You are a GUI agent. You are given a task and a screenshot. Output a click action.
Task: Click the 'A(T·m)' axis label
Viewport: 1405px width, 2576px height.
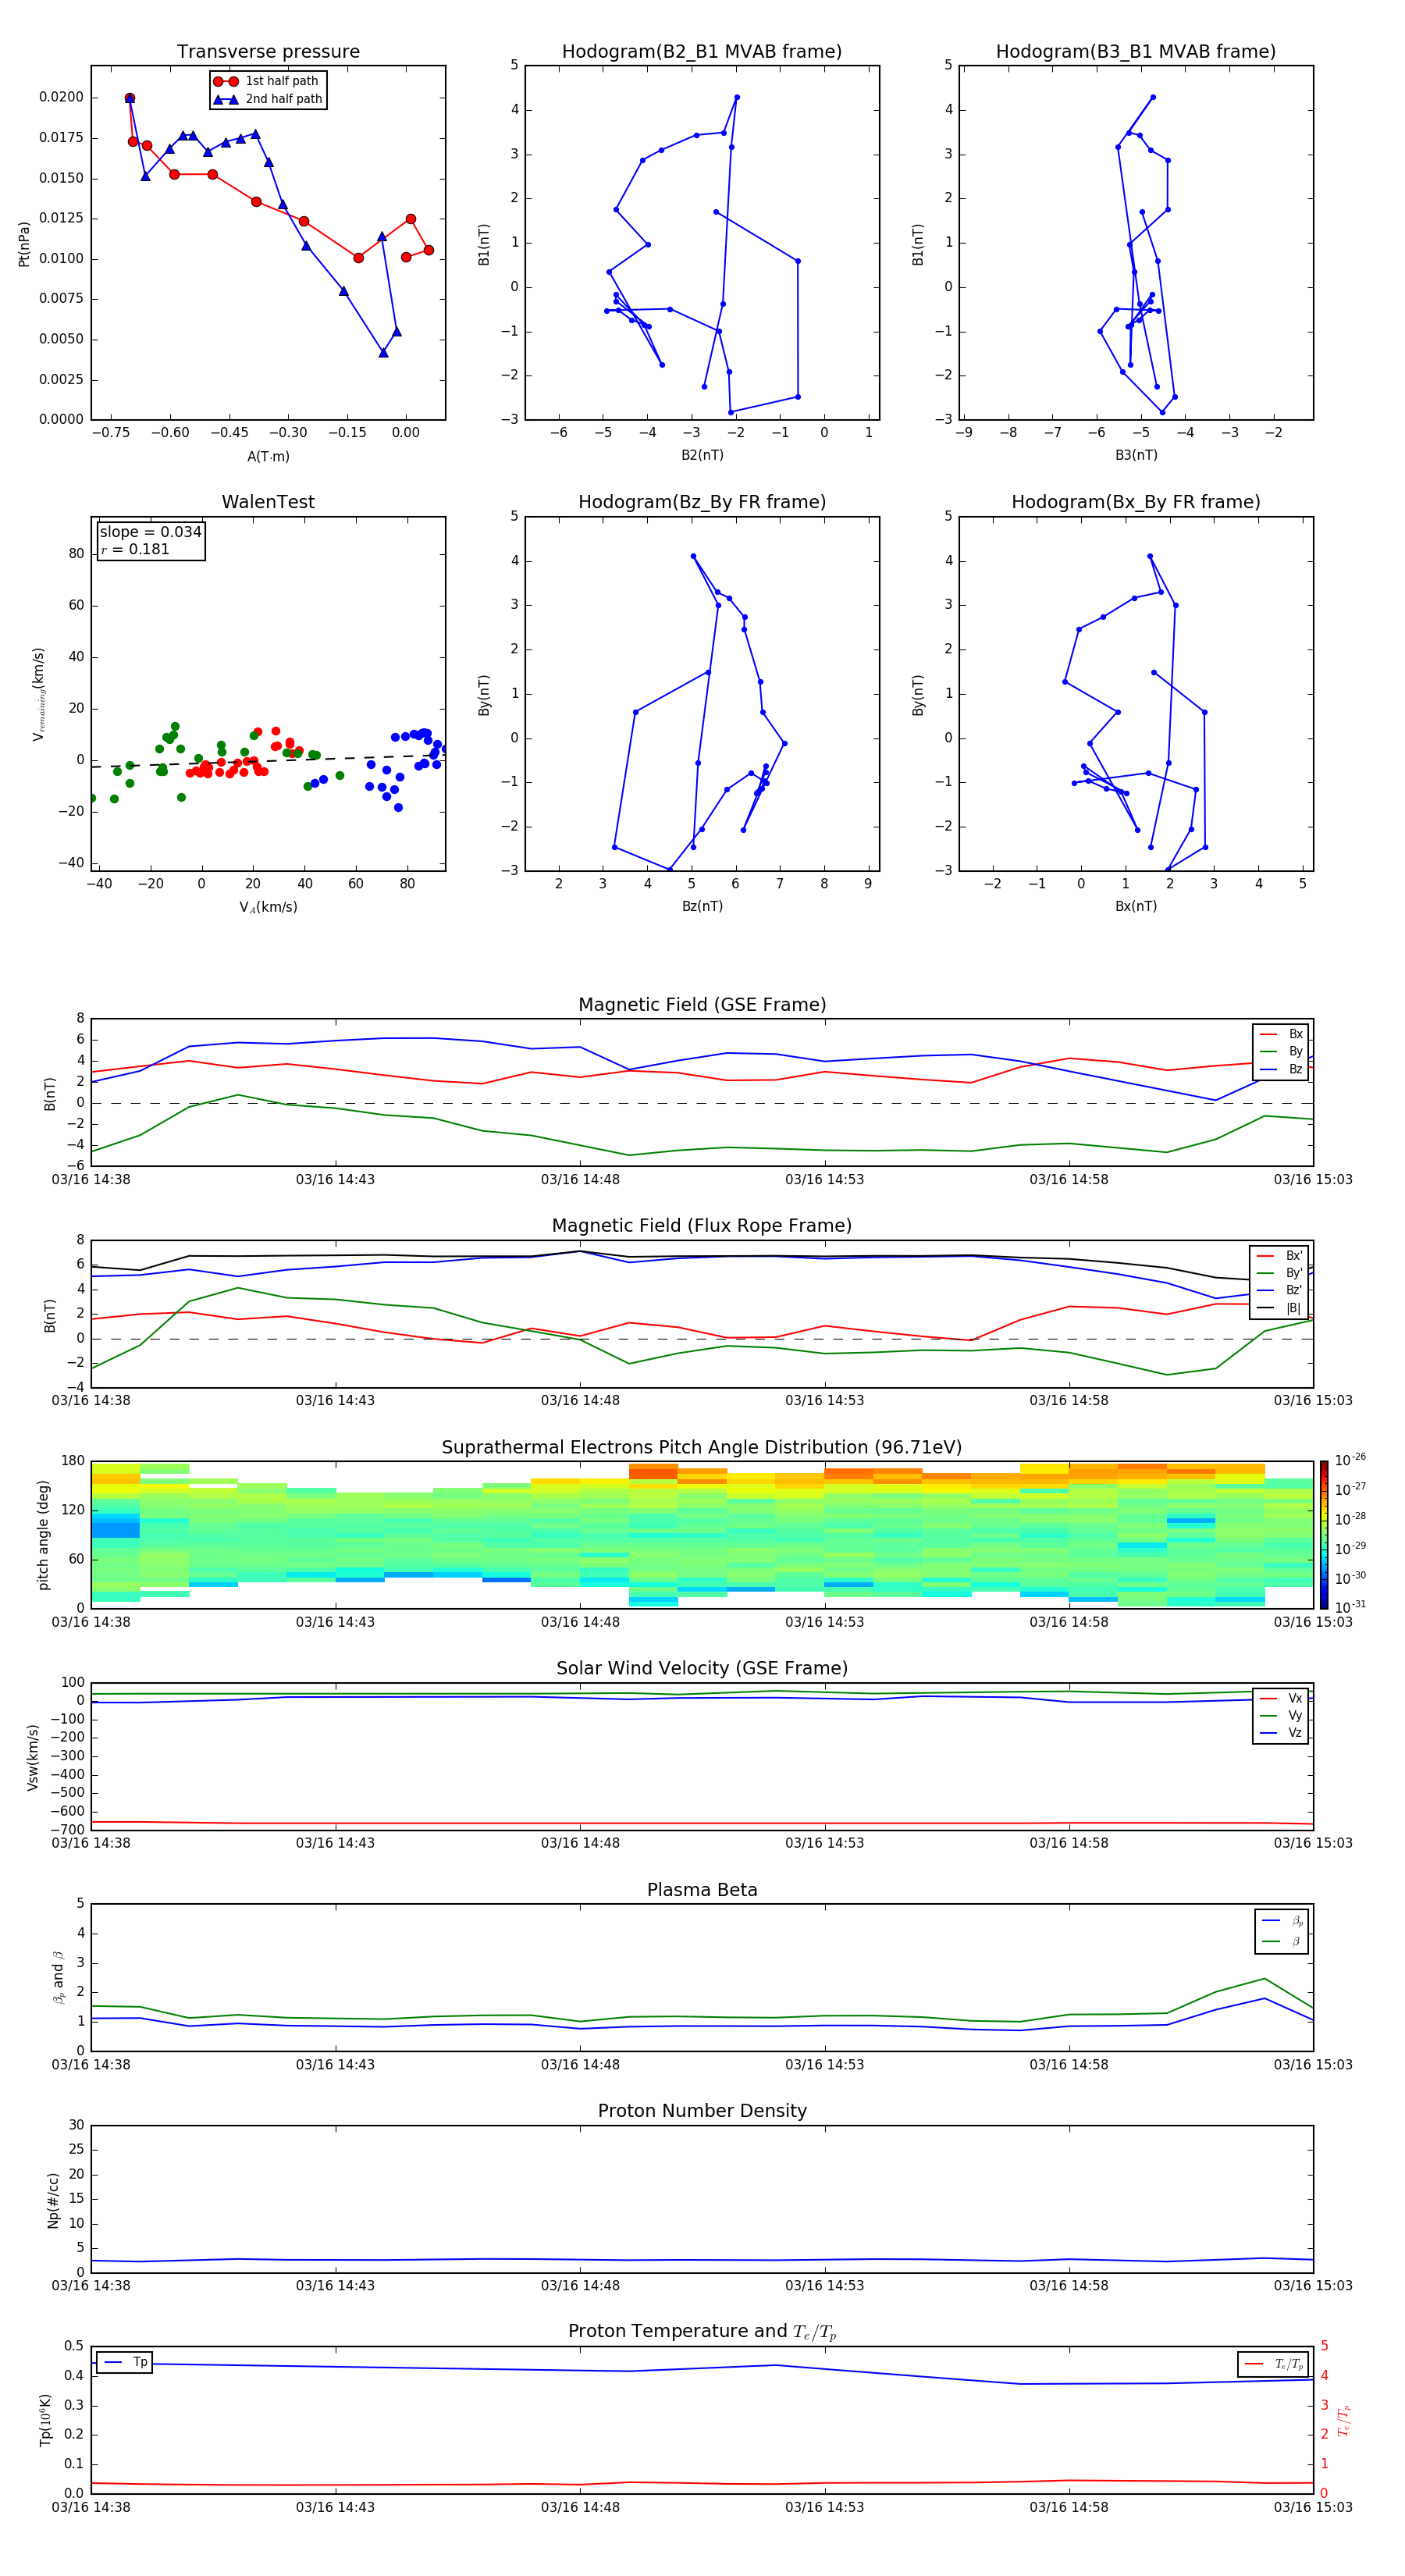pyautogui.click(x=268, y=457)
